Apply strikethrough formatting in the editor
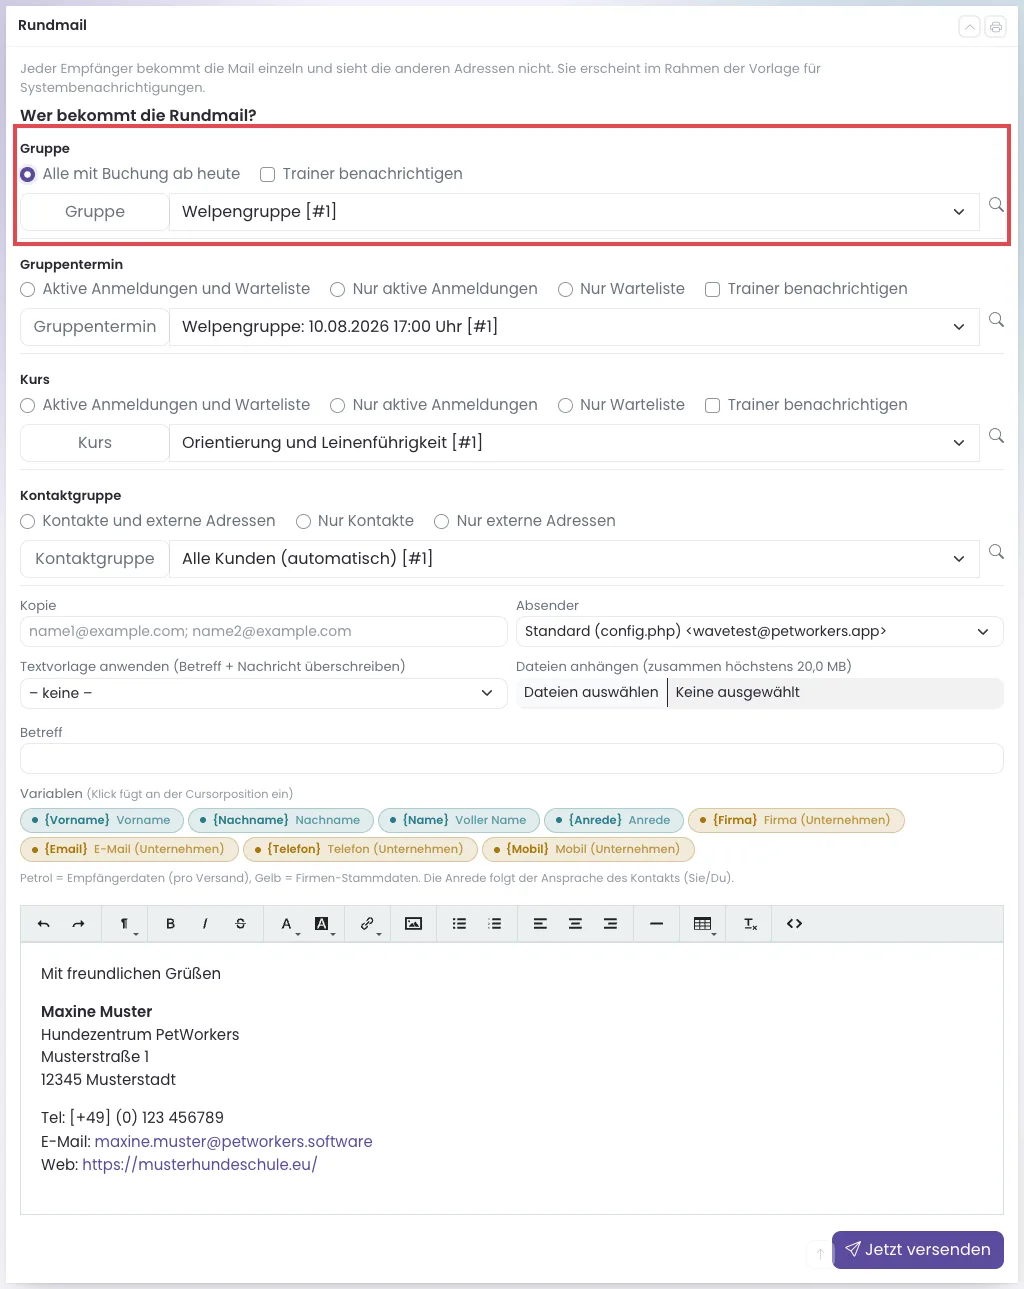1024x1289 pixels. coord(240,924)
